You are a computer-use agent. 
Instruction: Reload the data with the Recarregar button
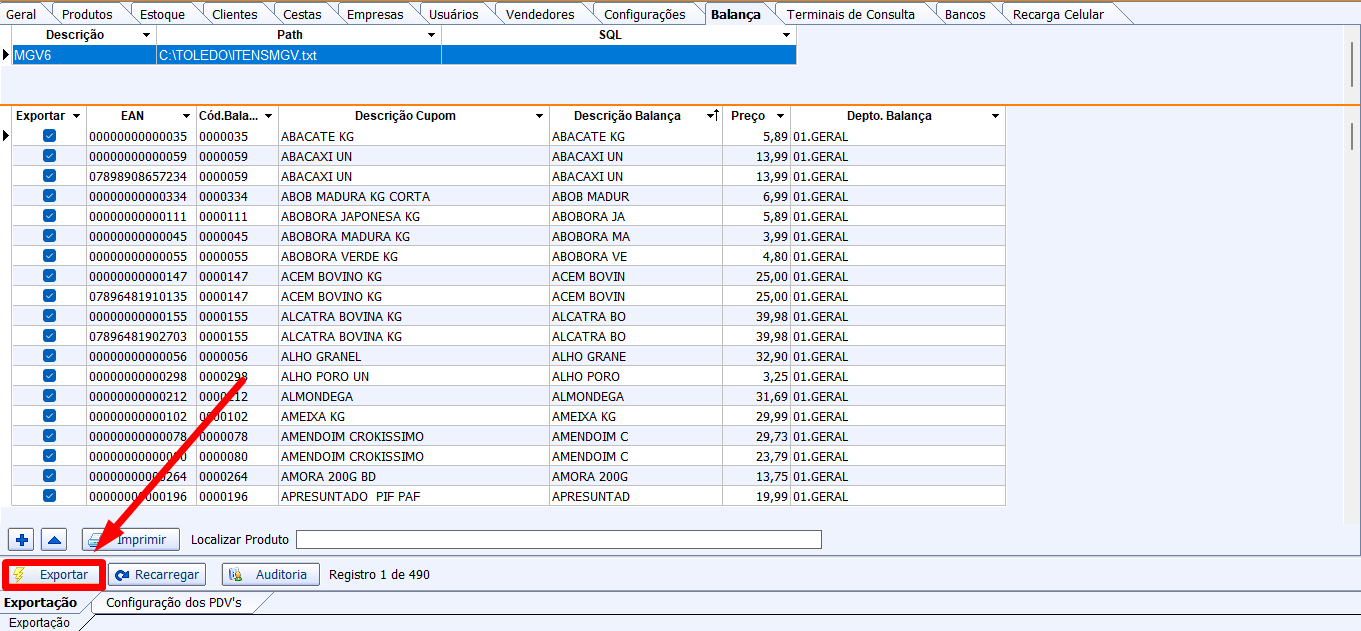[x=157, y=575]
